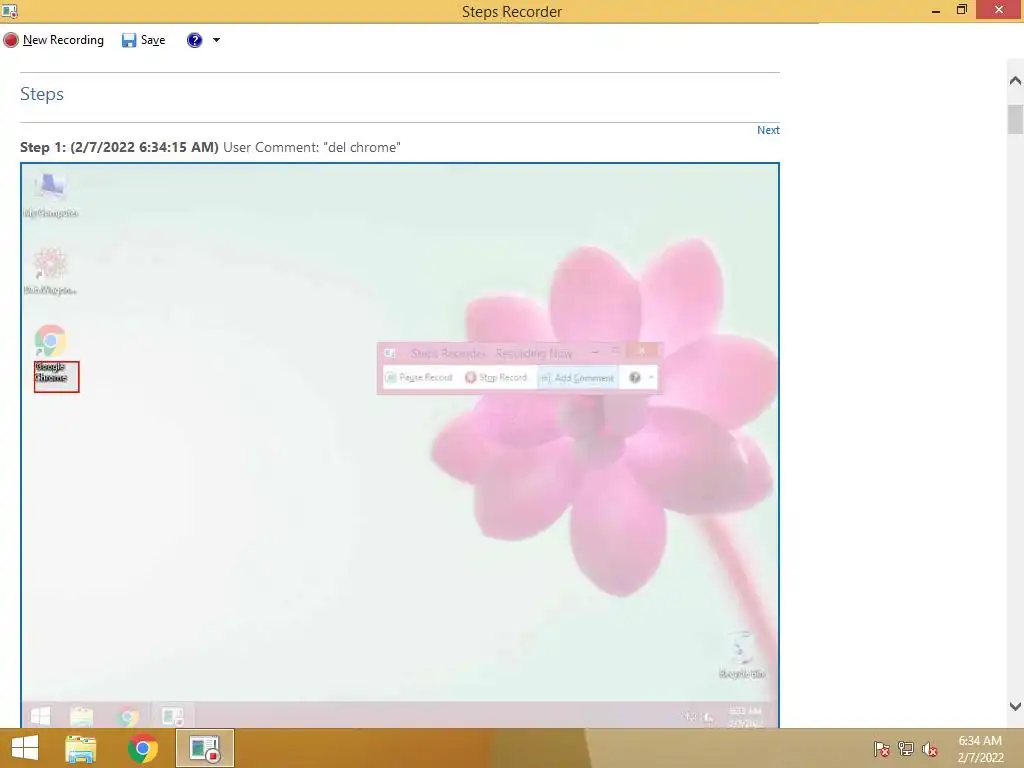Open the Windows Start button
Image resolution: width=1024 pixels, height=768 pixels.
pyautogui.click(x=25, y=748)
